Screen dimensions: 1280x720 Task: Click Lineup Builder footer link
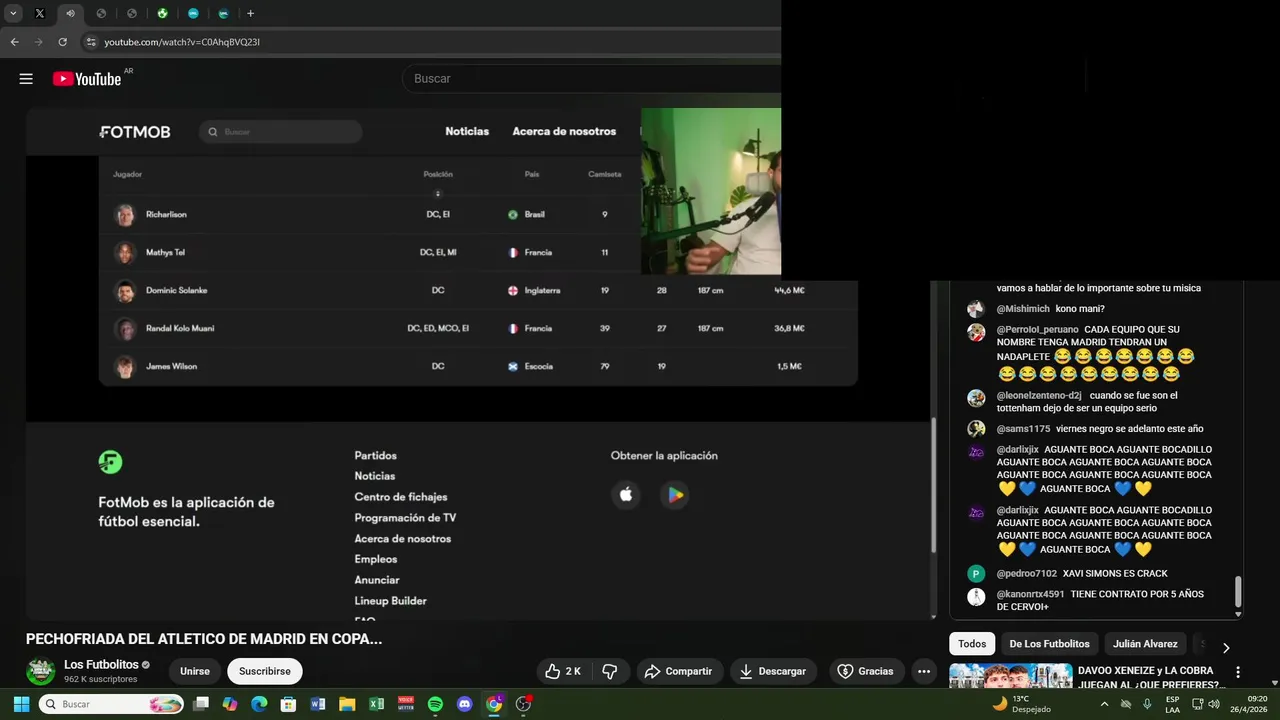390,601
